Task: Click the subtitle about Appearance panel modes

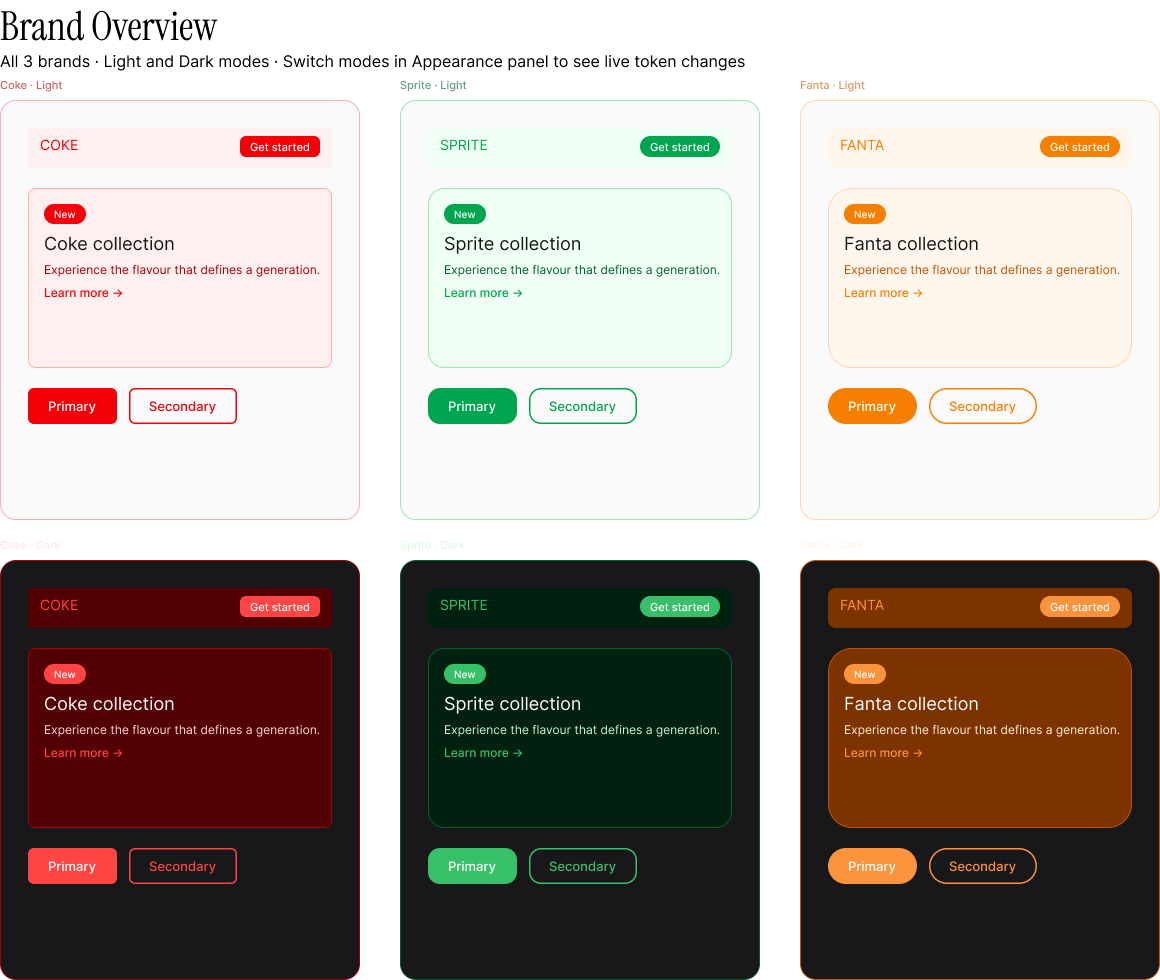Action: 373,61
